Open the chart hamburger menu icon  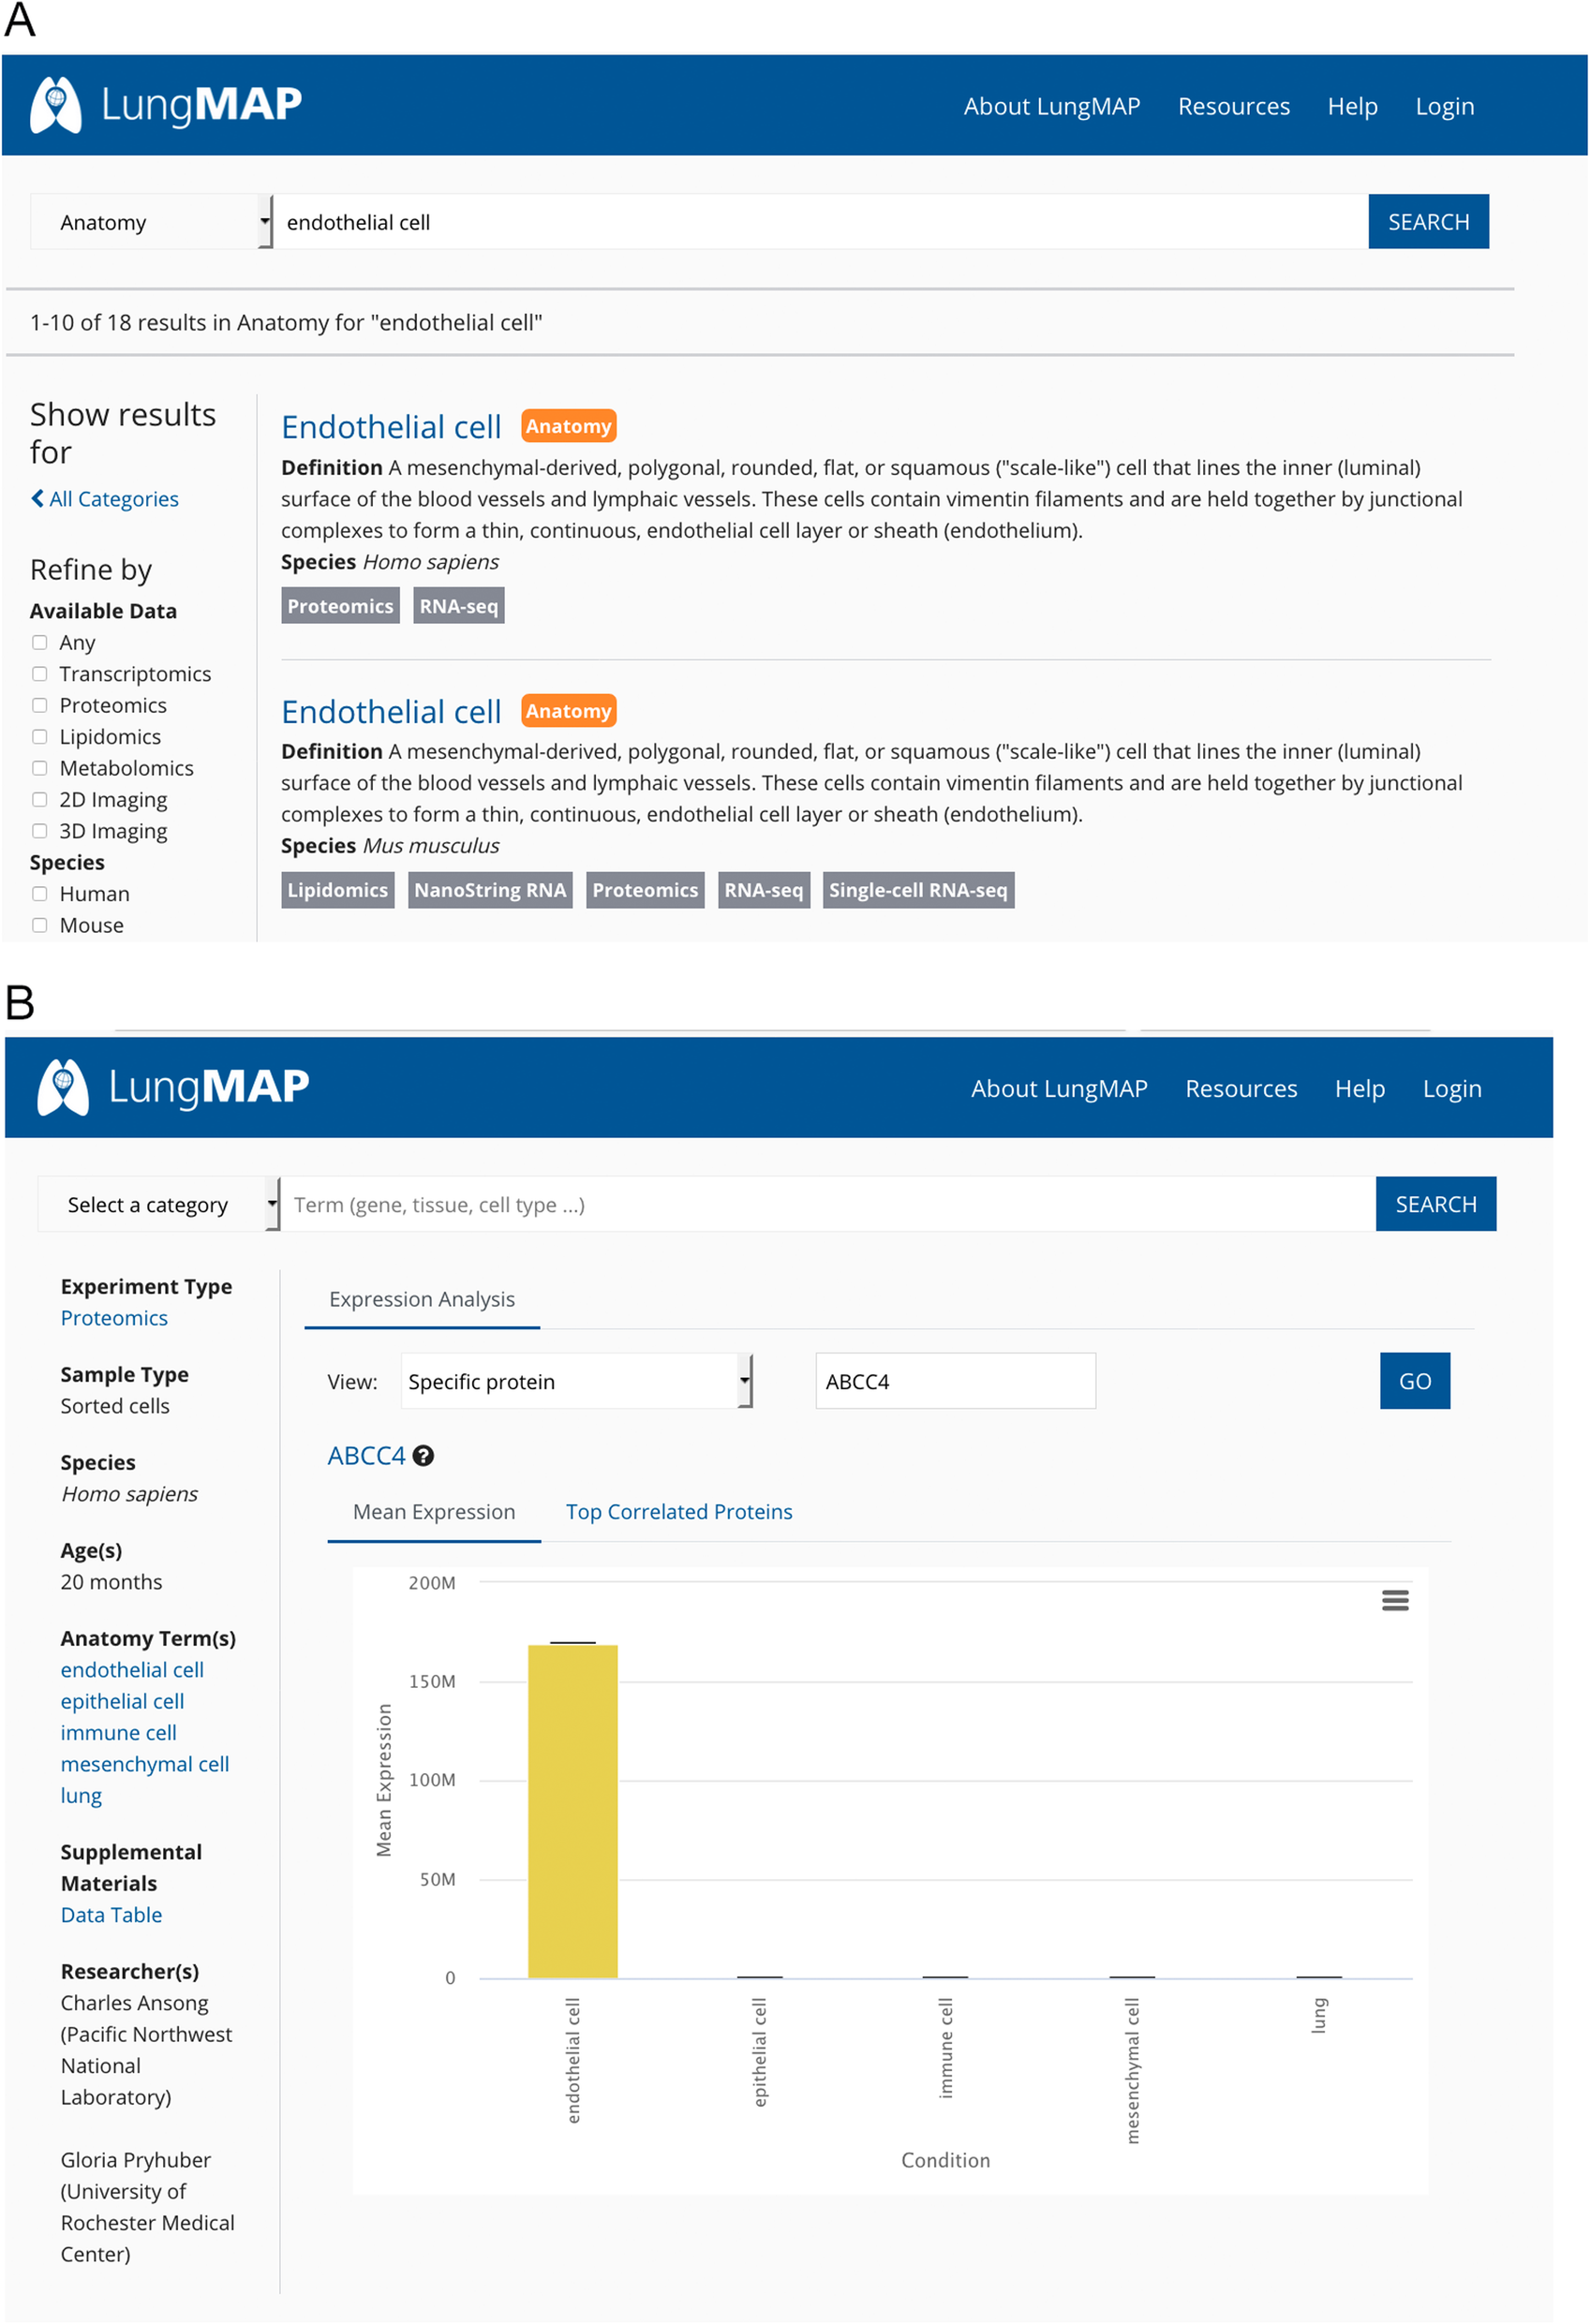(1395, 1601)
